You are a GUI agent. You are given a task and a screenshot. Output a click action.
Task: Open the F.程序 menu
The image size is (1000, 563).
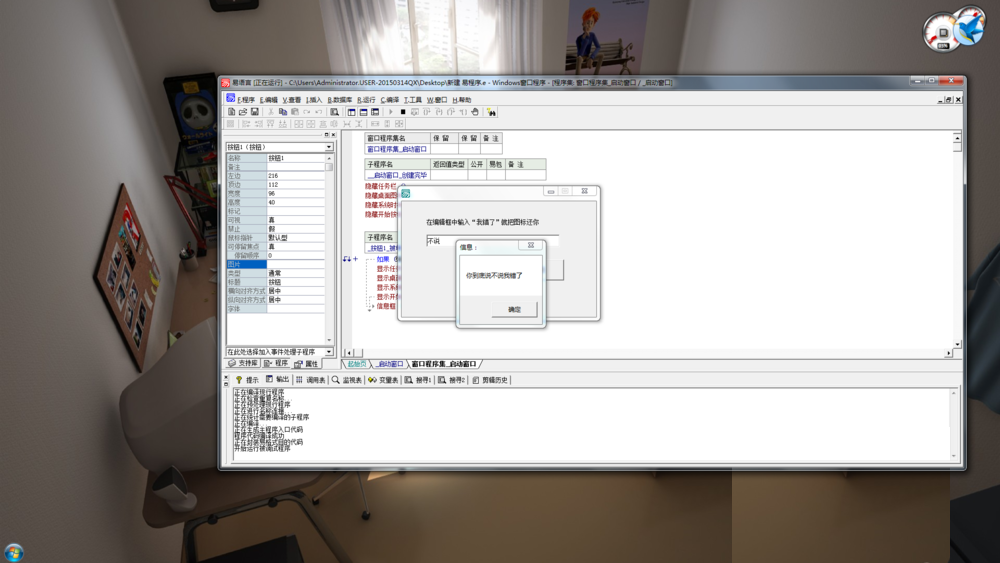pos(246,100)
